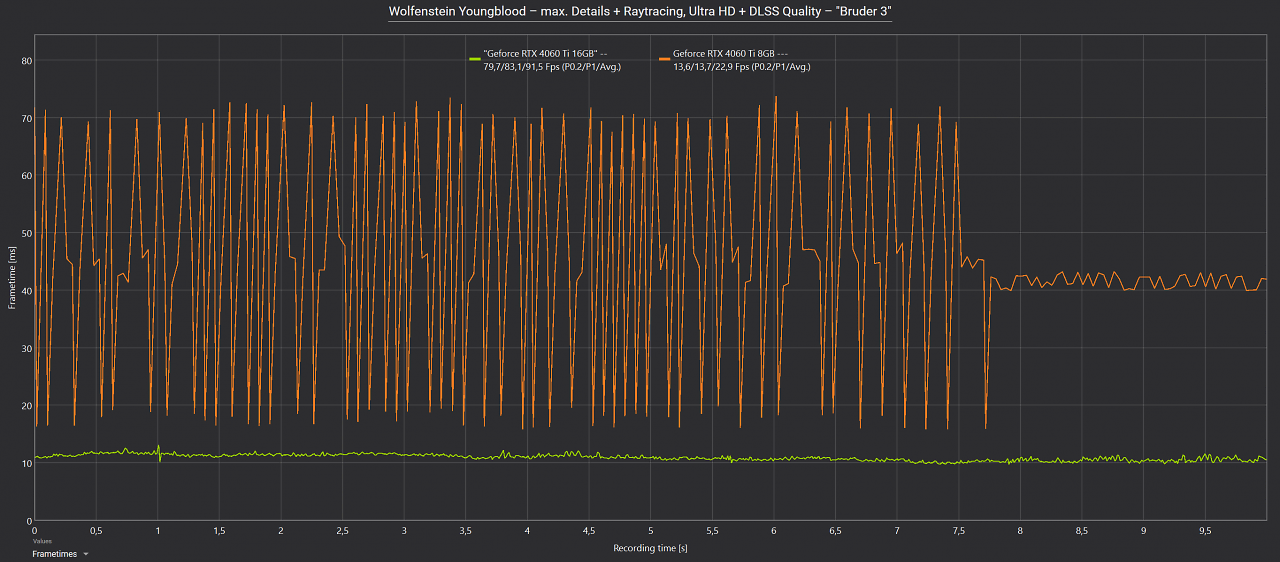The width and height of the screenshot is (1280, 562).
Task: Open the Frametimes values dropdown
Action: [60, 553]
